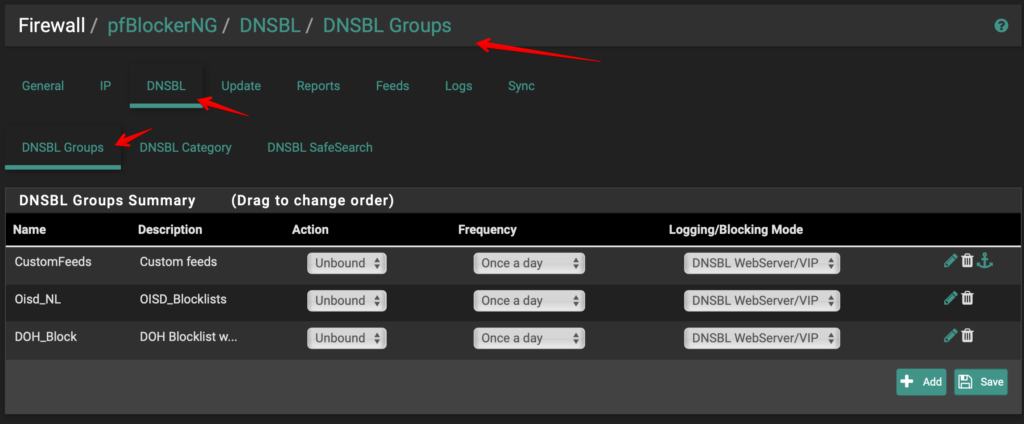Open the Frequency dropdown for Oisd_NL

[x=529, y=301]
